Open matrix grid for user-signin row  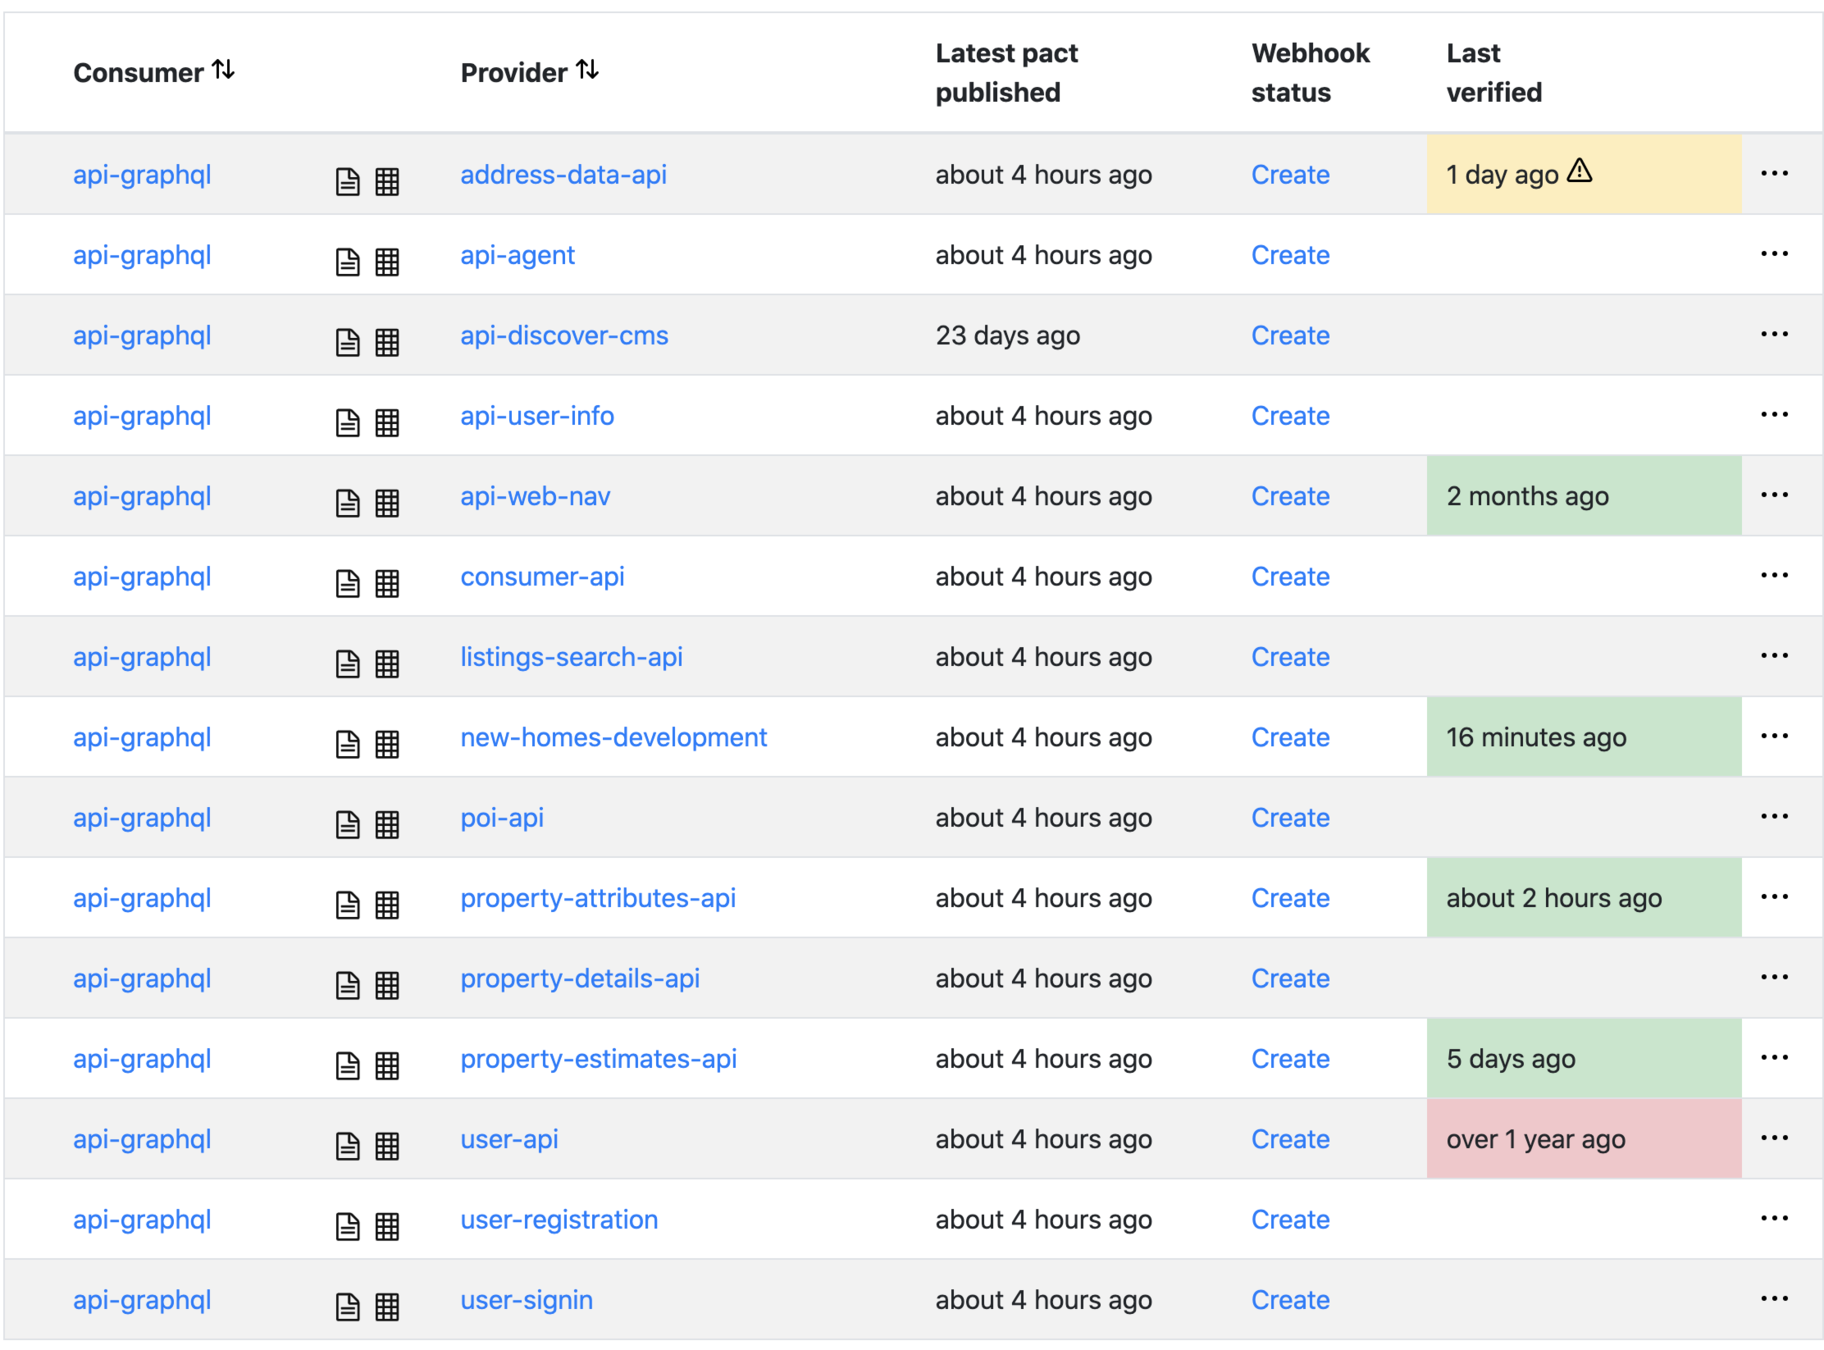(387, 1307)
